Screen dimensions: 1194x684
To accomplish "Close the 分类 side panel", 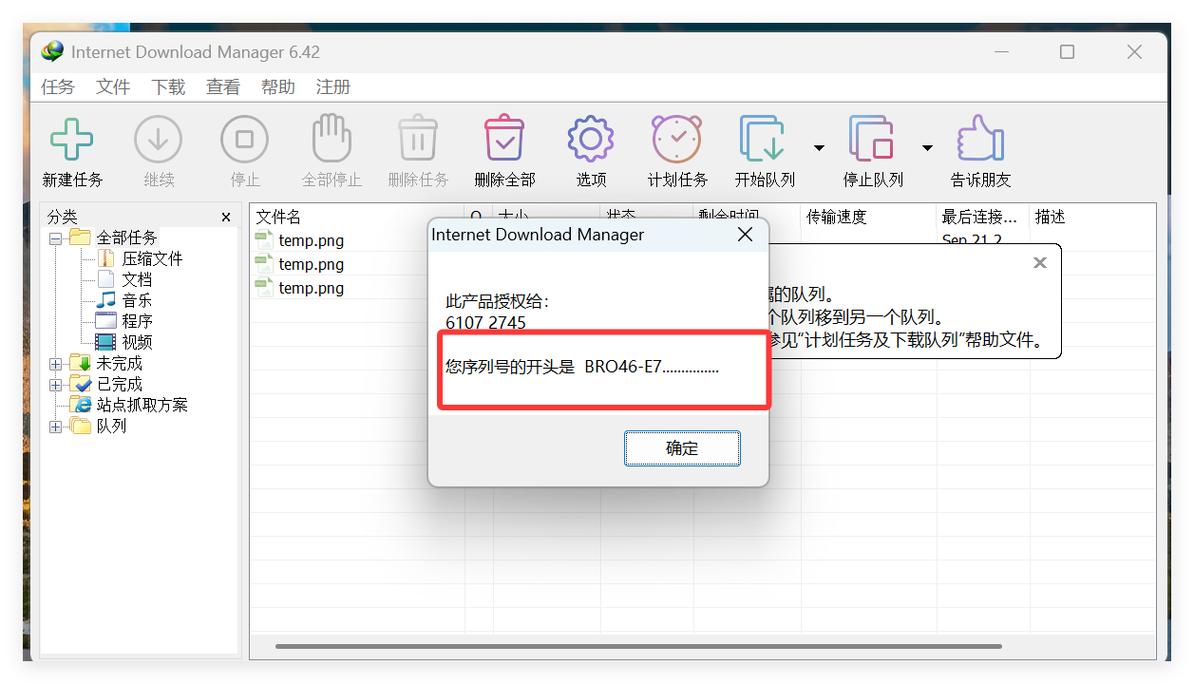I will point(226,217).
